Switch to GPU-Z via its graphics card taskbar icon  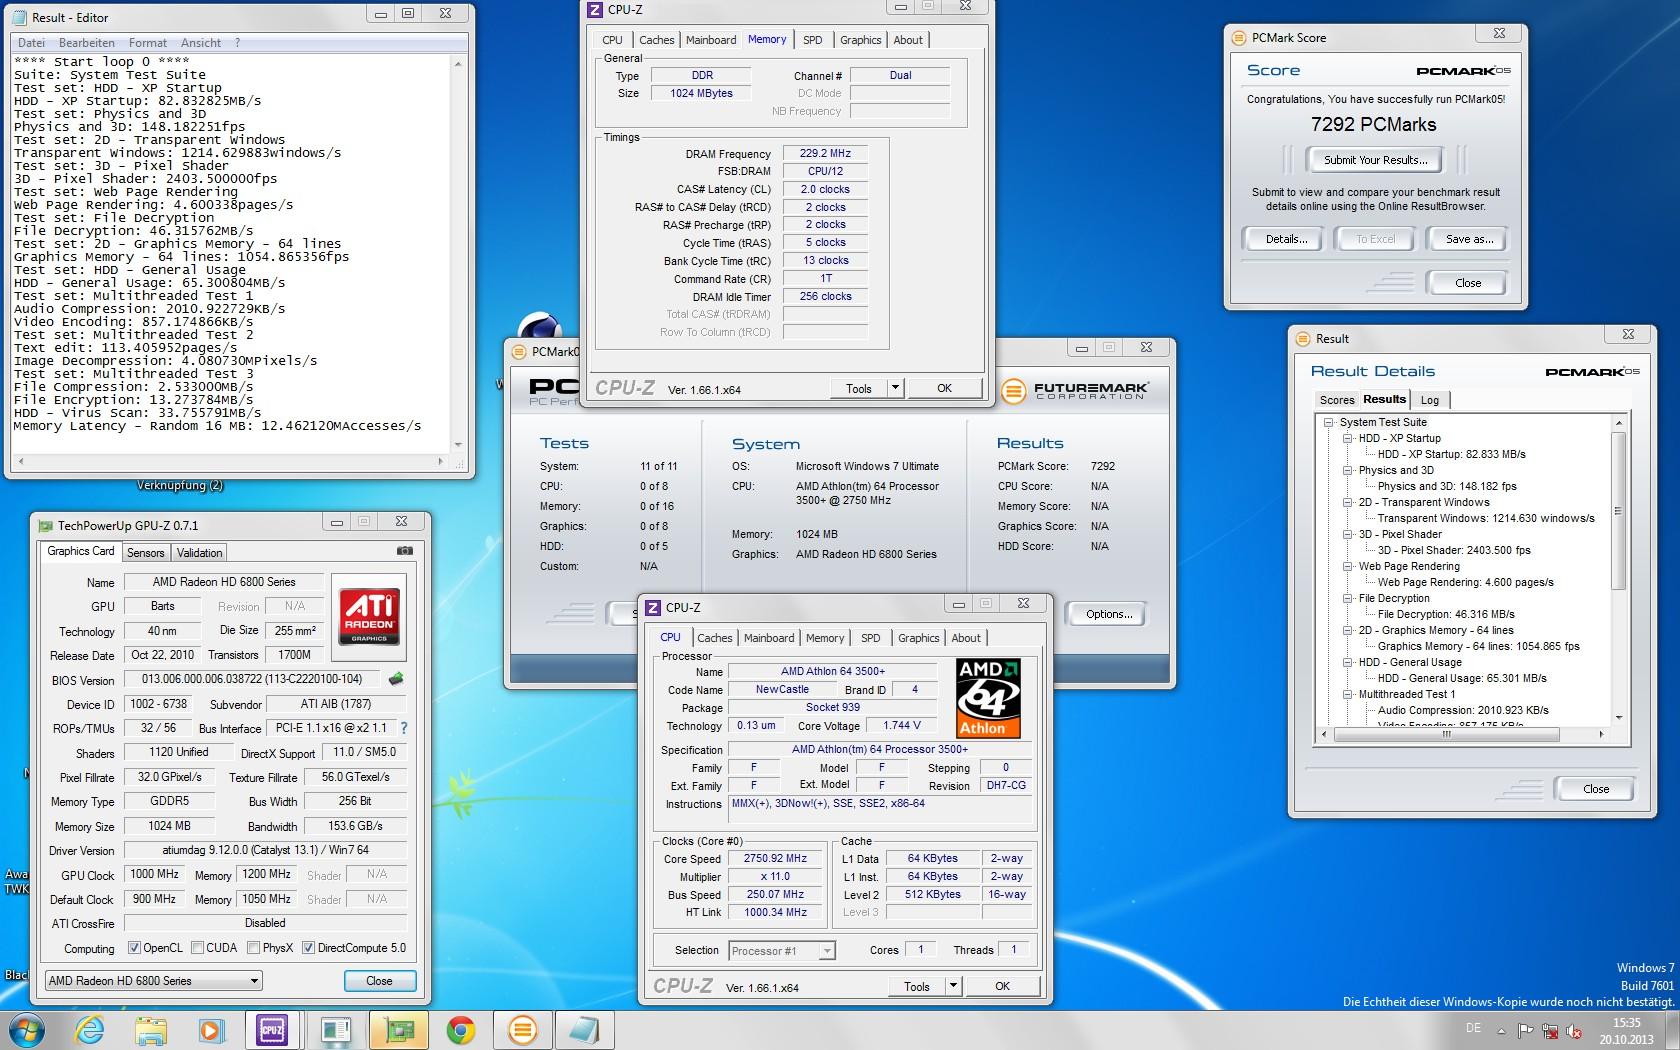click(398, 1030)
